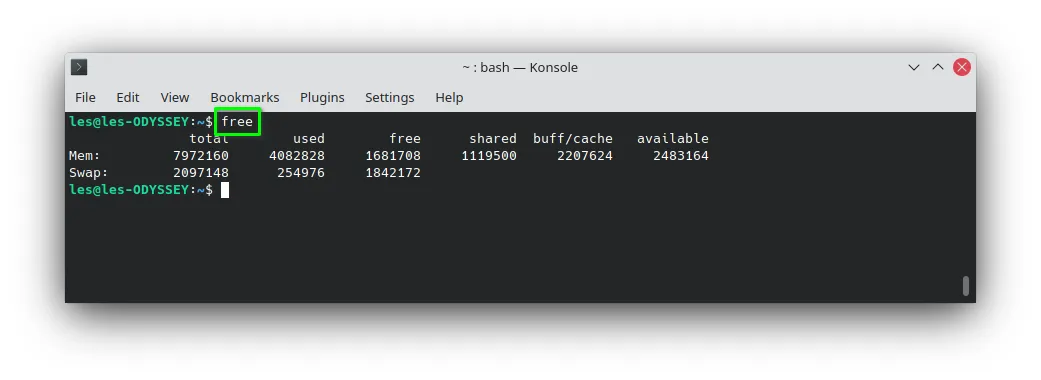Viewport: 1041px width, 380px height.
Task: Open the Settings menu
Action: coord(390,97)
